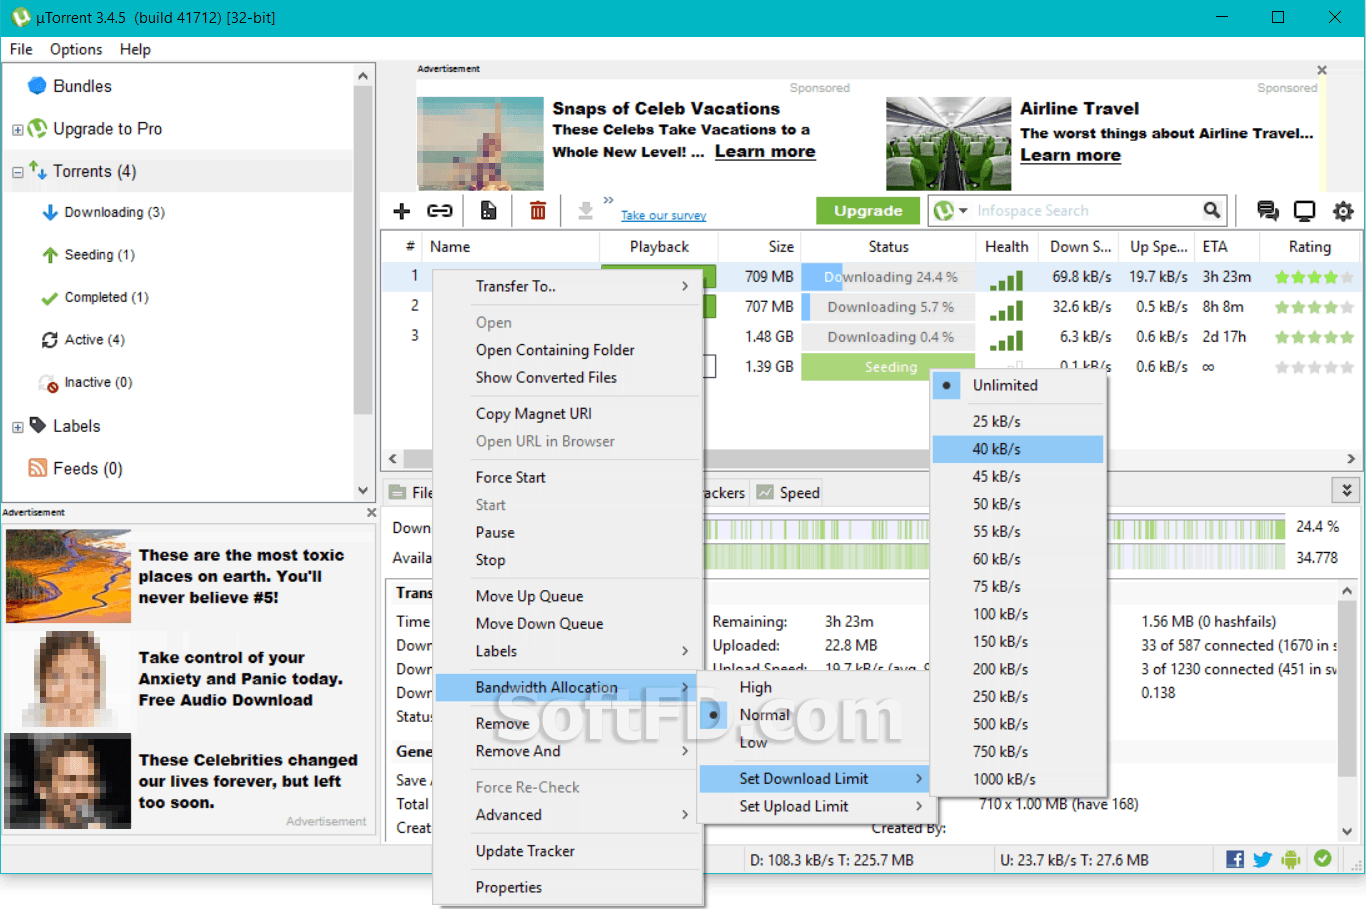The width and height of the screenshot is (1366, 909).
Task: Set download limit to 25 kB/s
Action: [1018, 421]
